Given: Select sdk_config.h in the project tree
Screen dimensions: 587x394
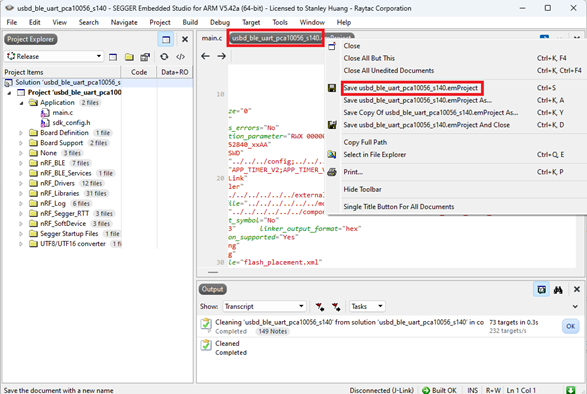Looking at the screenshot, I should pyautogui.click(x=71, y=123).
